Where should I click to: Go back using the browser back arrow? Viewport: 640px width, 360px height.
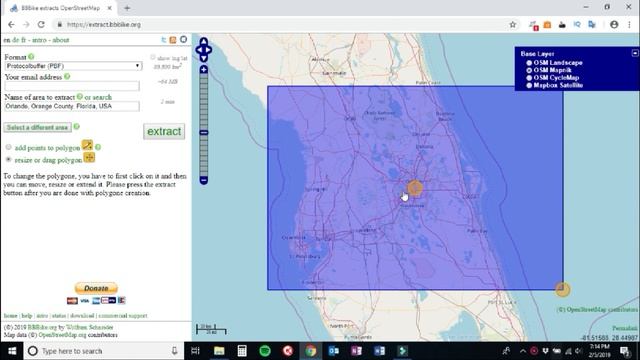(x=11, y=24)
